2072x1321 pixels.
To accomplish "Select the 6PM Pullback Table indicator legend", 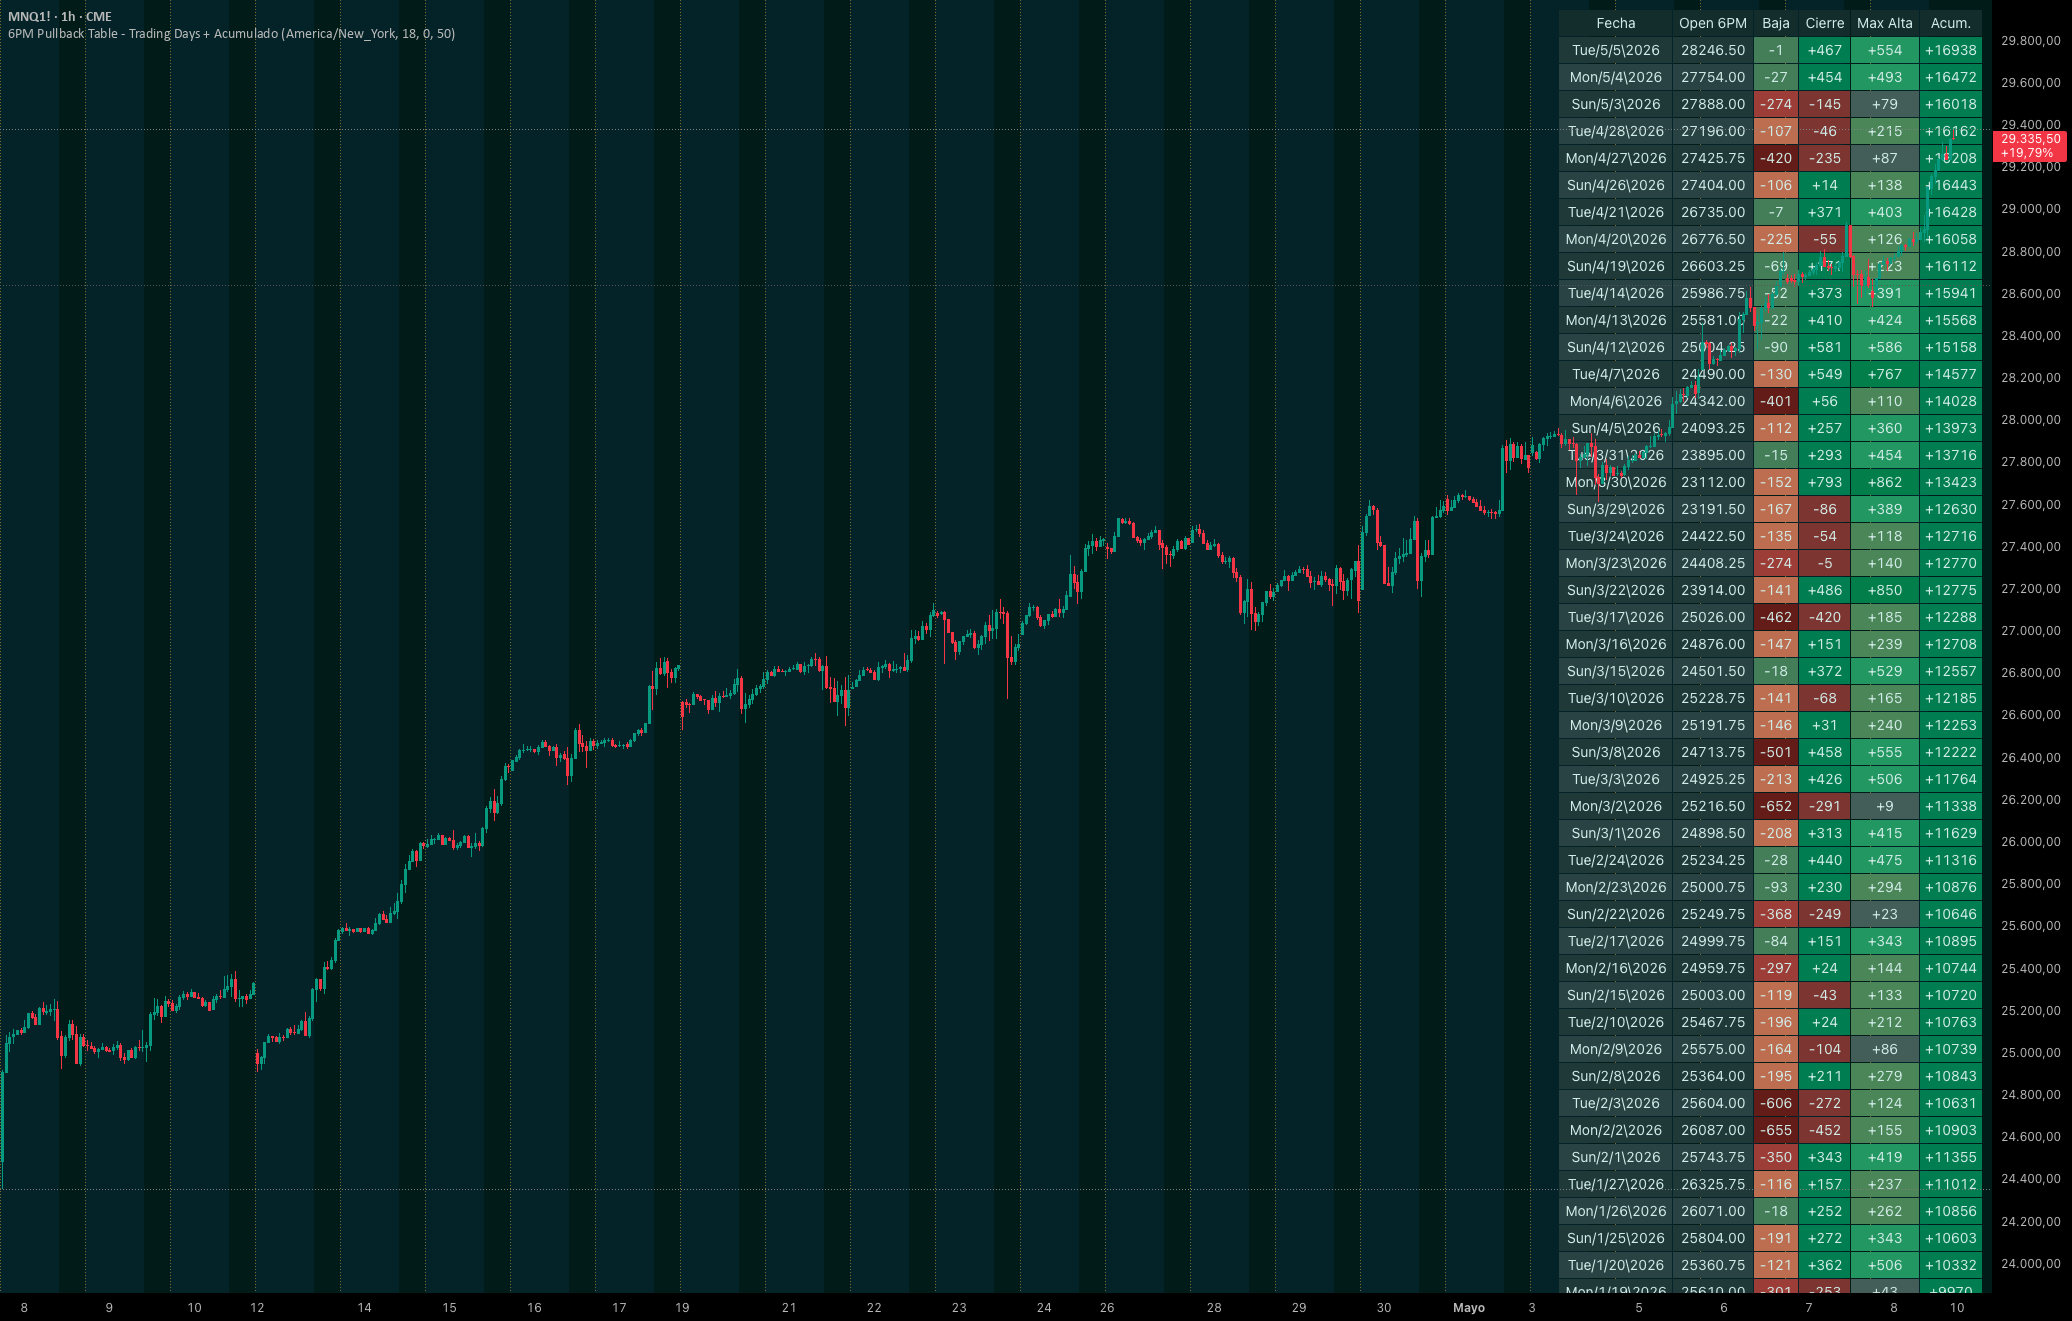I will click(231, 34).
